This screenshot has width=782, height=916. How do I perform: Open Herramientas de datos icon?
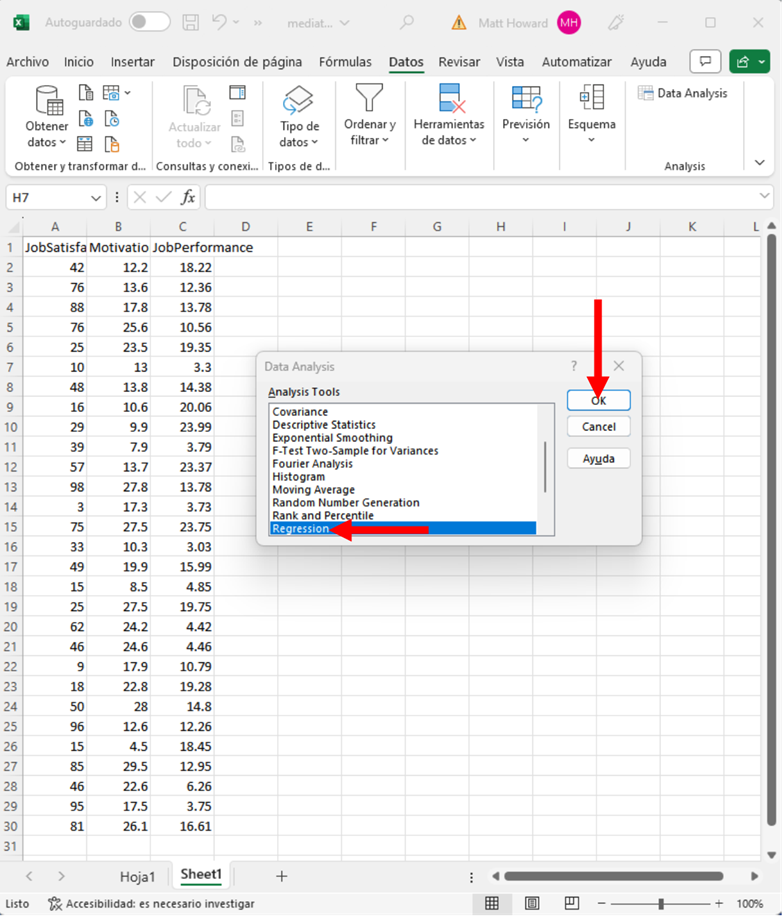(x=448, y=99)
